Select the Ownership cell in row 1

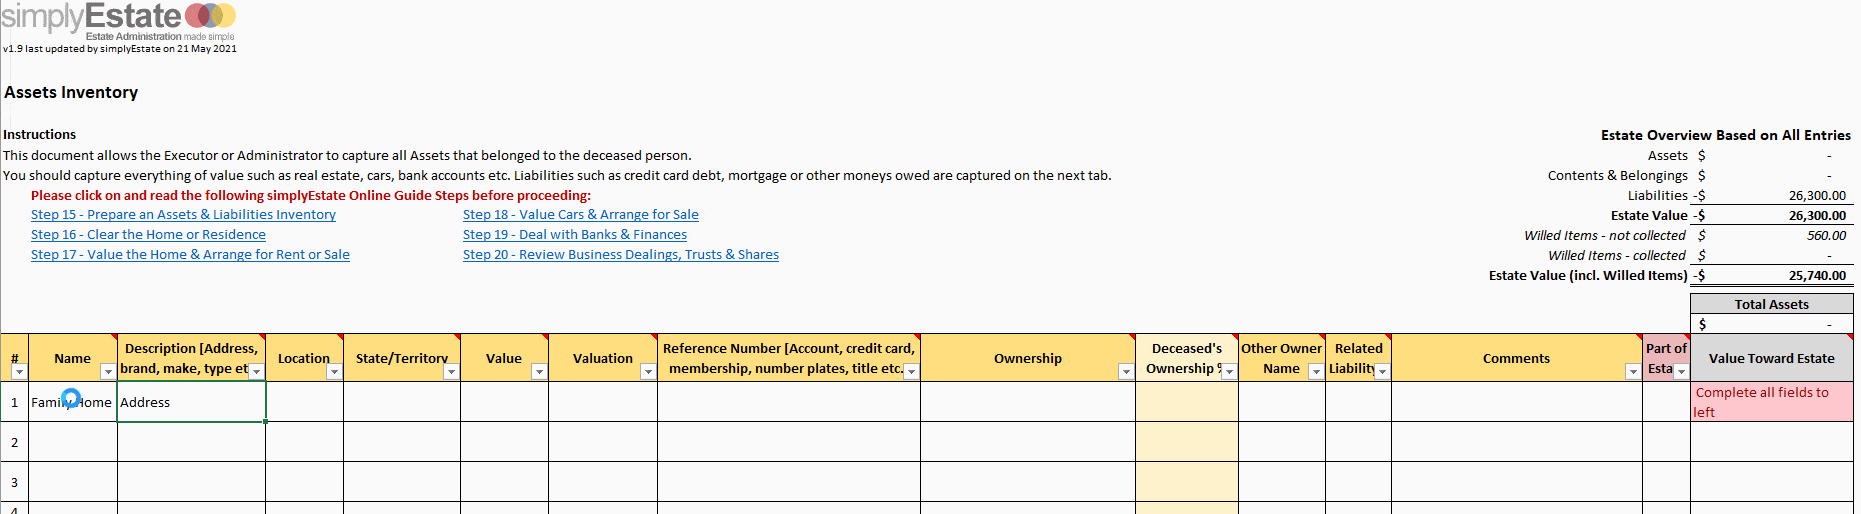tap(1028, 402)
